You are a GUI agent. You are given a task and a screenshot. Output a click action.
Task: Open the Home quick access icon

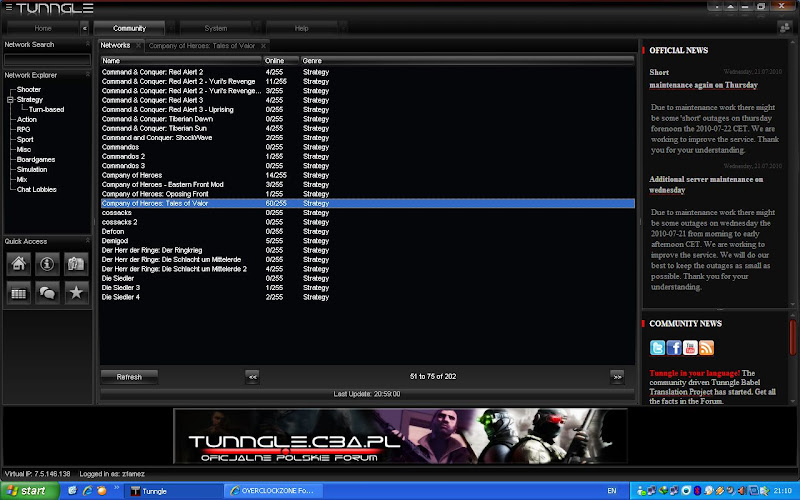pyautogui.click(x=19, y=264)
